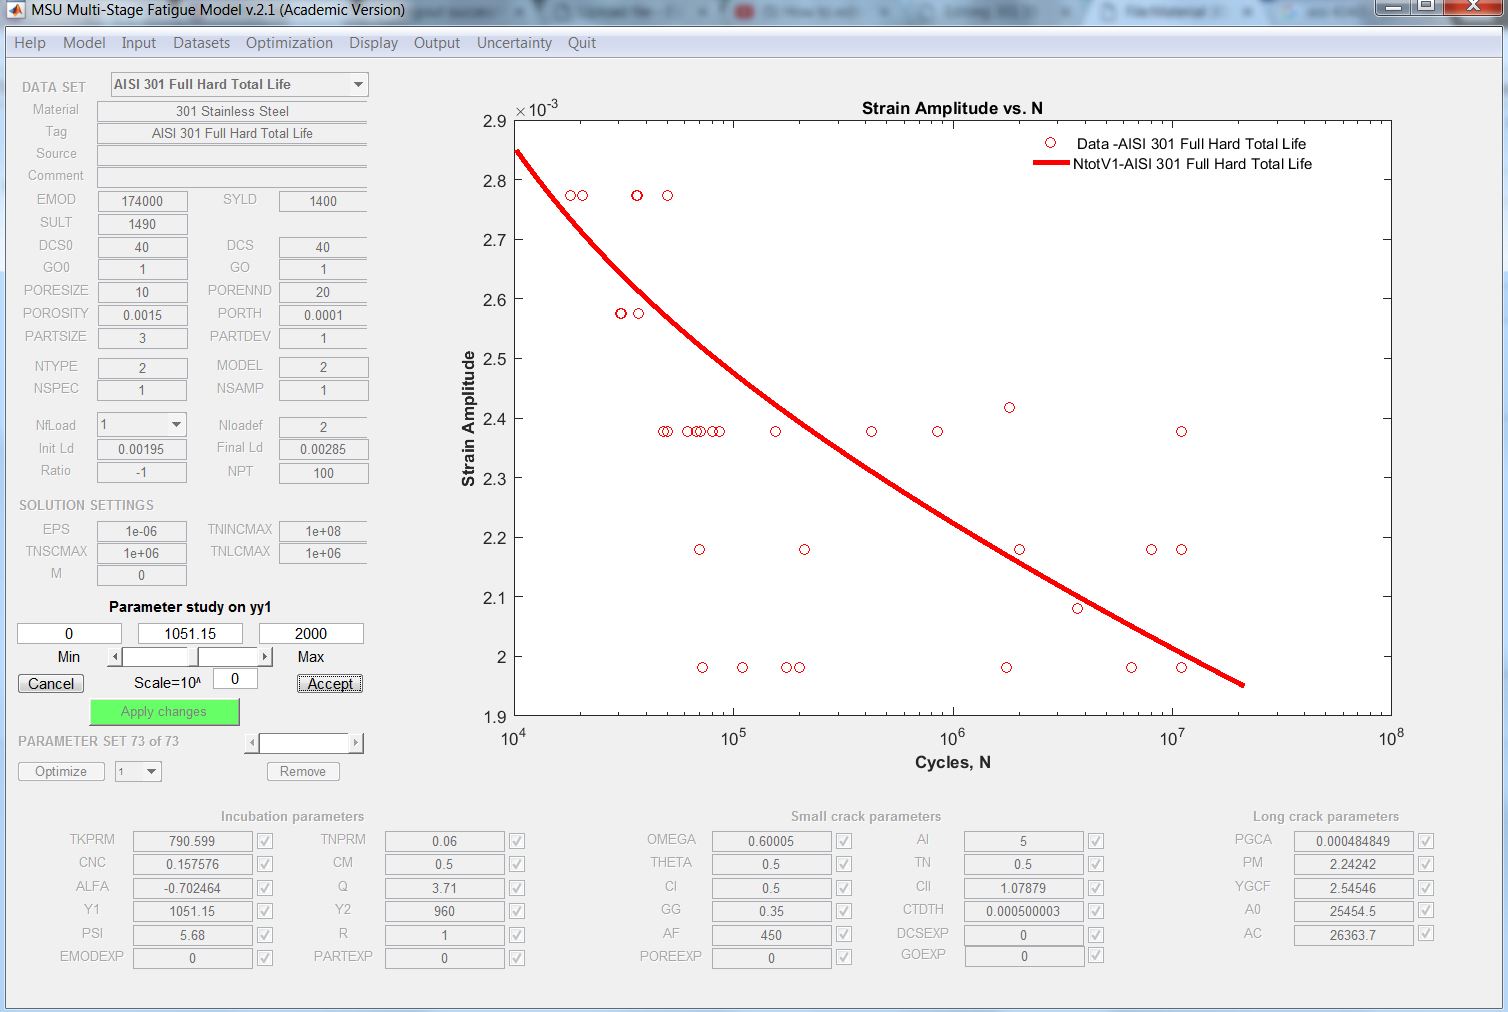Screen dimensions: 1508x1012
Task: Expand the NfLoad dropdown
Action: [176, 425]
